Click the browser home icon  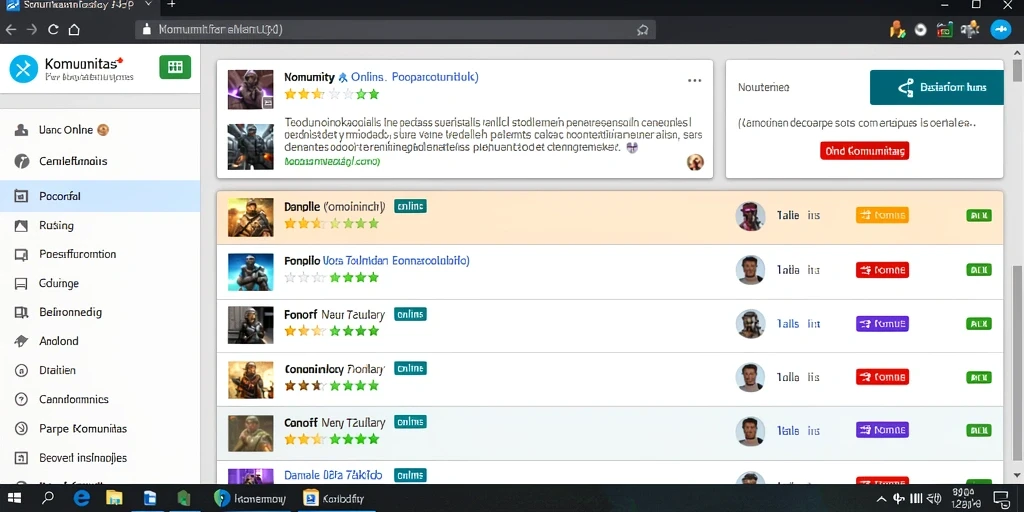pyautogui.click(x=74, y=29)
